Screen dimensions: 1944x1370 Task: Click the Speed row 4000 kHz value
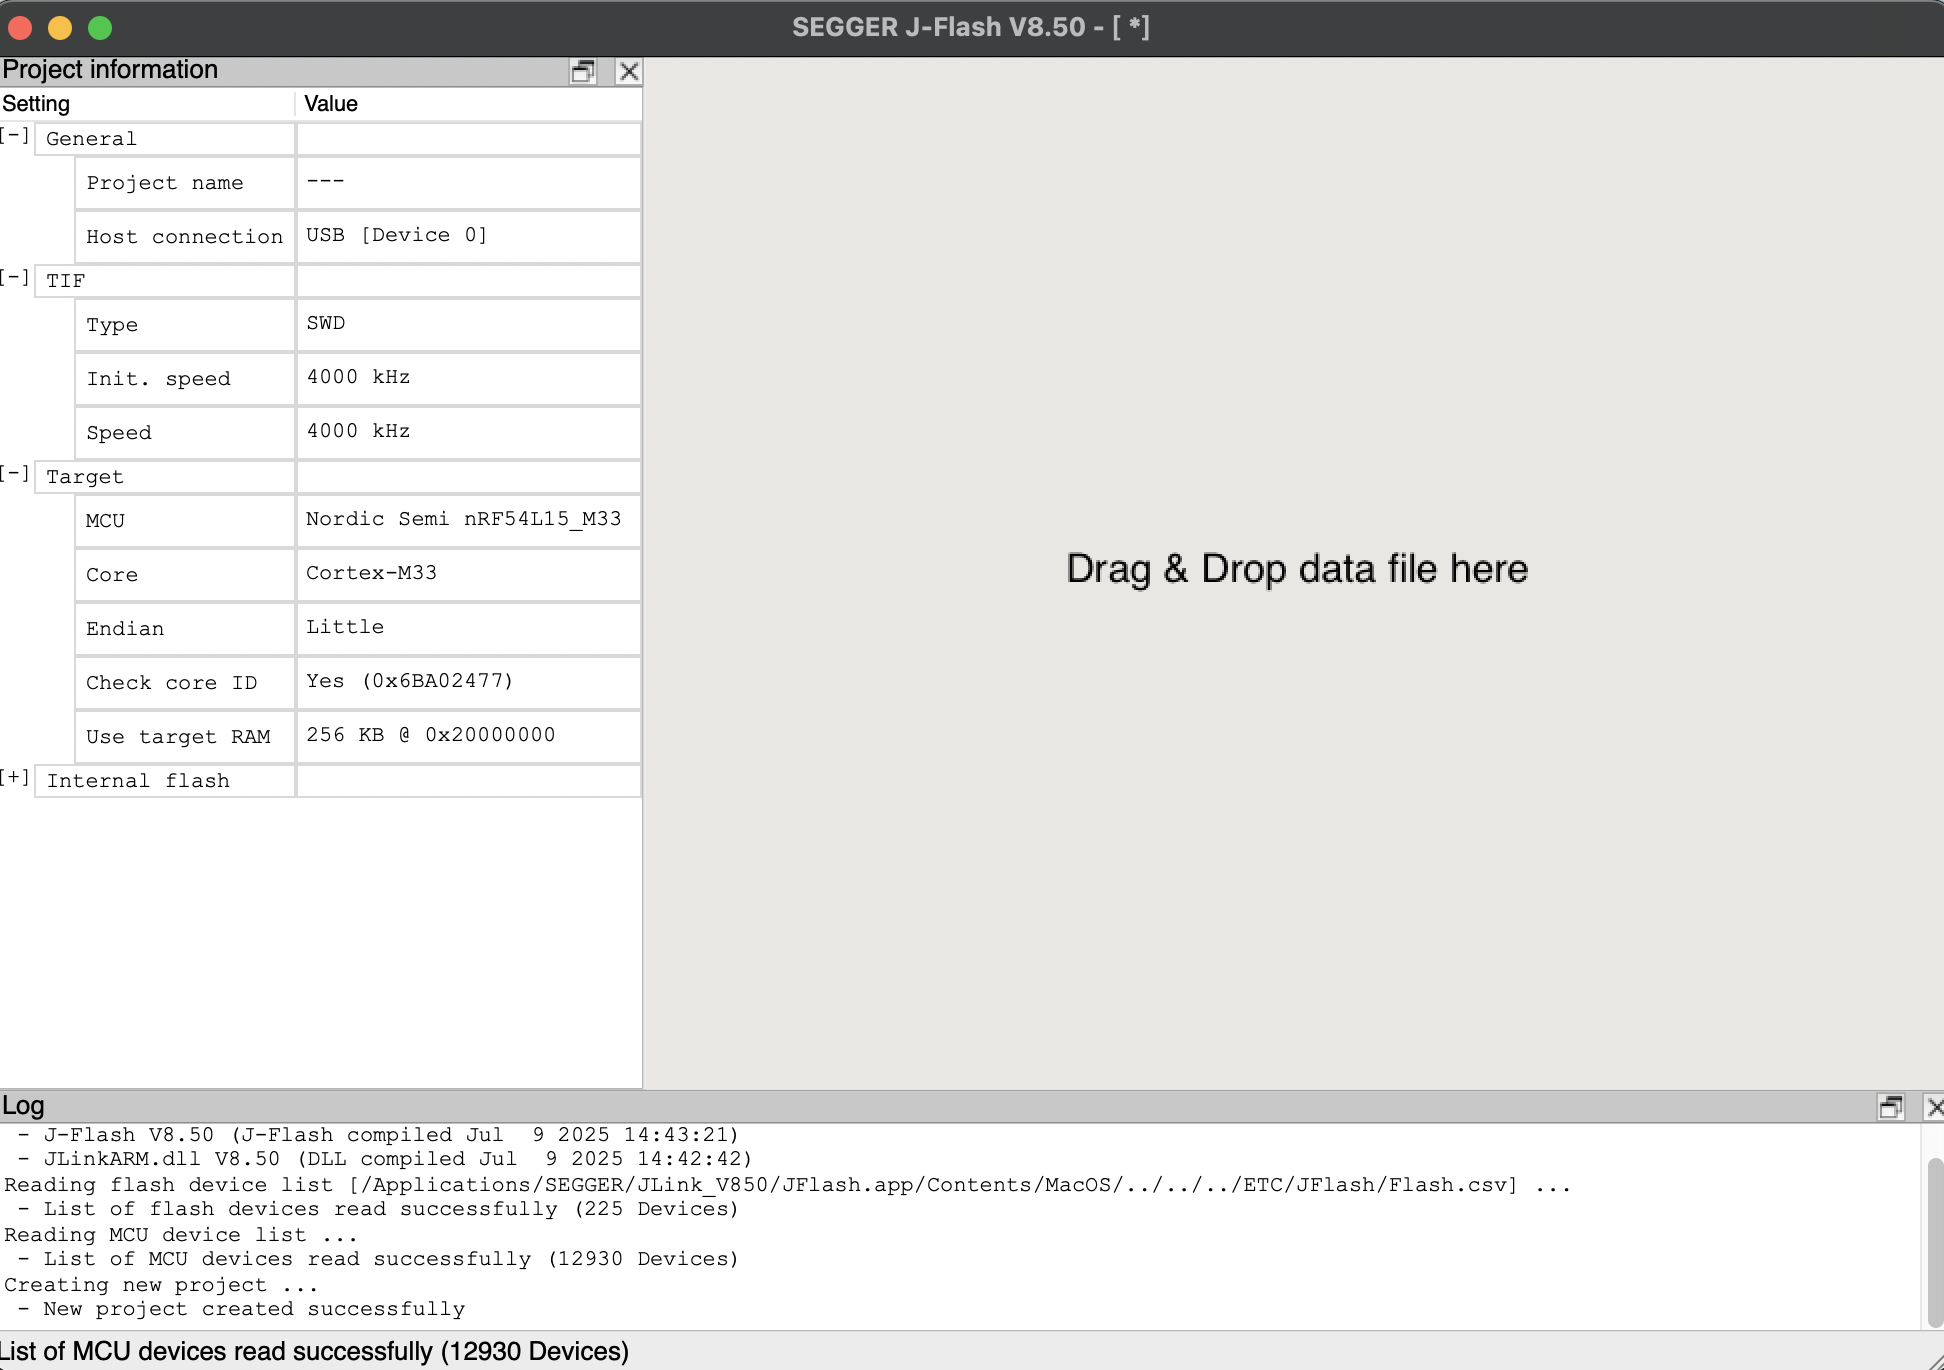469,433
